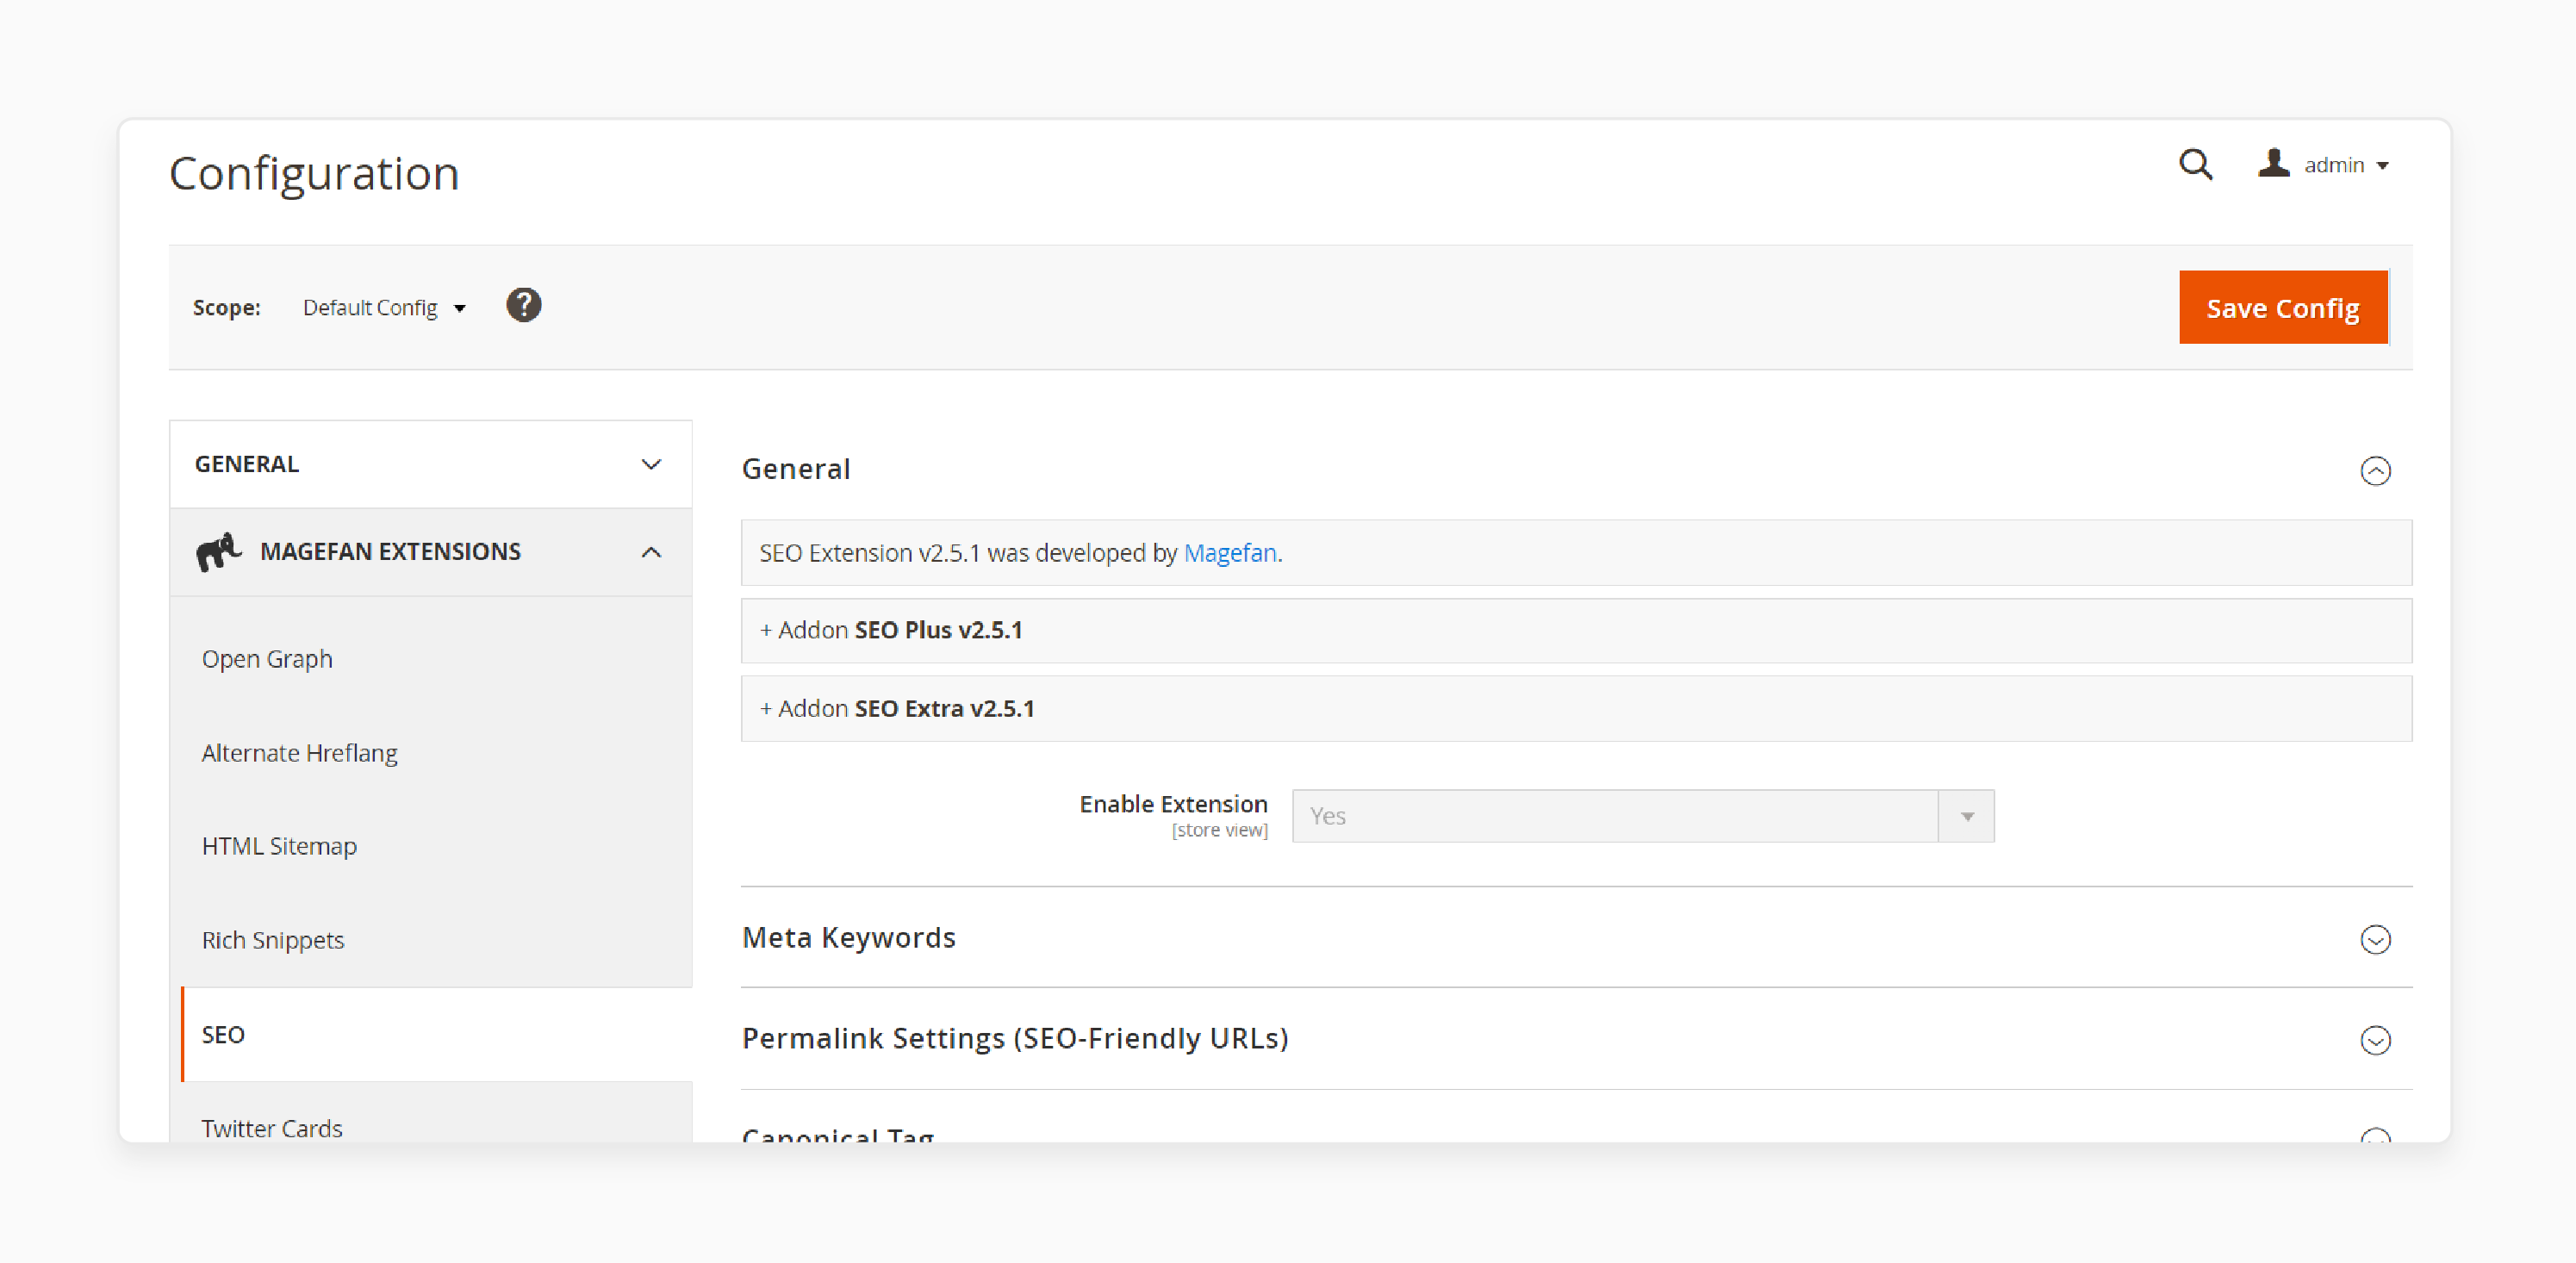
Task: Switch to the Rich Snippets tab
Action: pyautogui.click(x=272, y=940)
